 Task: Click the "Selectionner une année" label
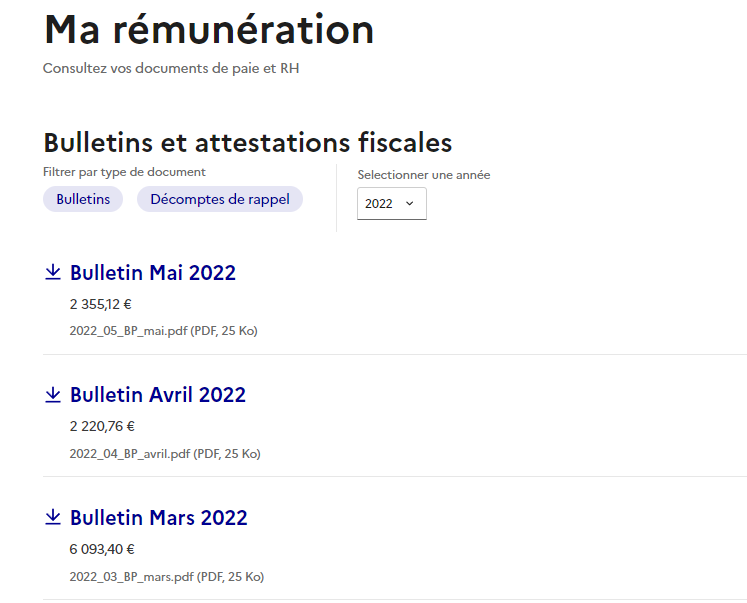(424, 175)
